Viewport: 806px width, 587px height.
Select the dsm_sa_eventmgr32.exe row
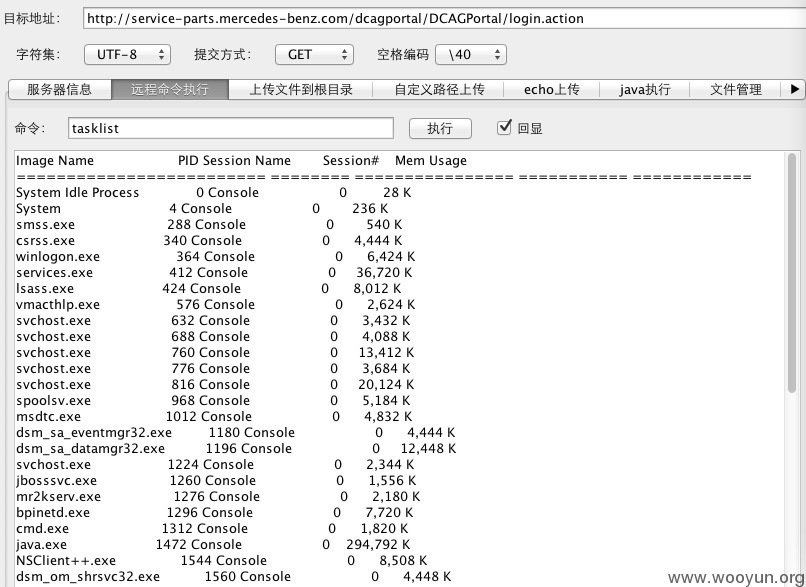[235, 432]
